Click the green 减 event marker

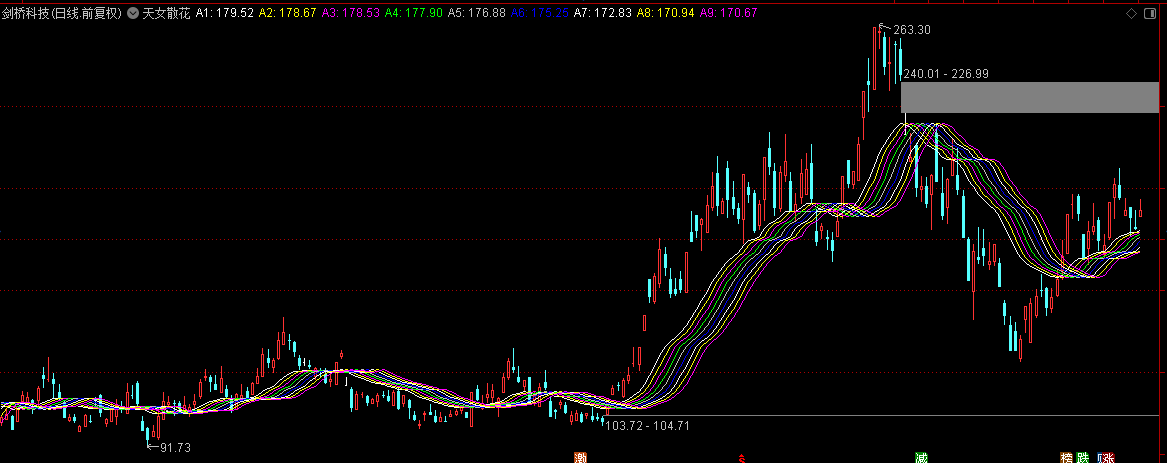[921, 457]
